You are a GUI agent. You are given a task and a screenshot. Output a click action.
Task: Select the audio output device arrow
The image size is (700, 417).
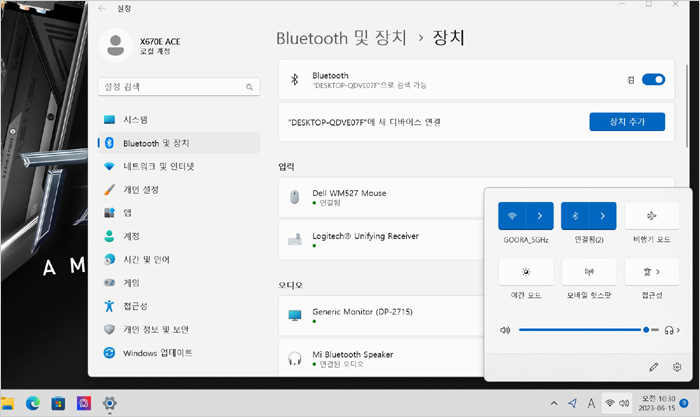[673, 329]
